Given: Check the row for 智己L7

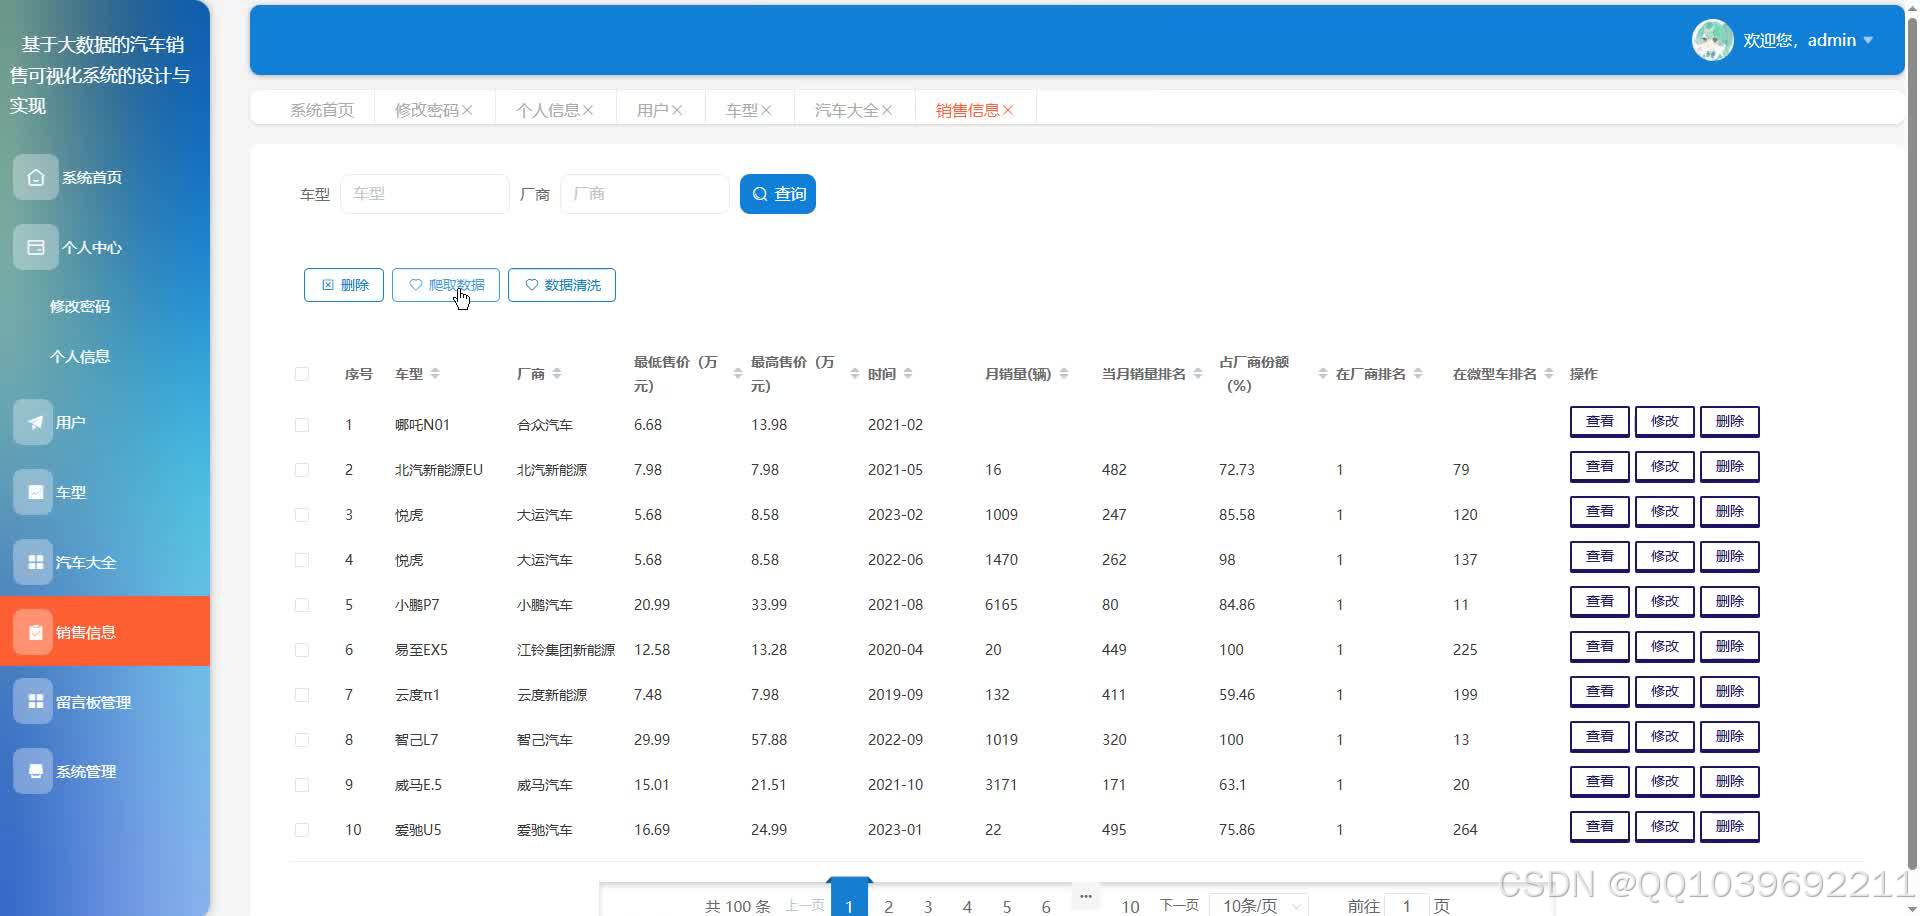Looking at the screenshot, I should tap(302, 740).
